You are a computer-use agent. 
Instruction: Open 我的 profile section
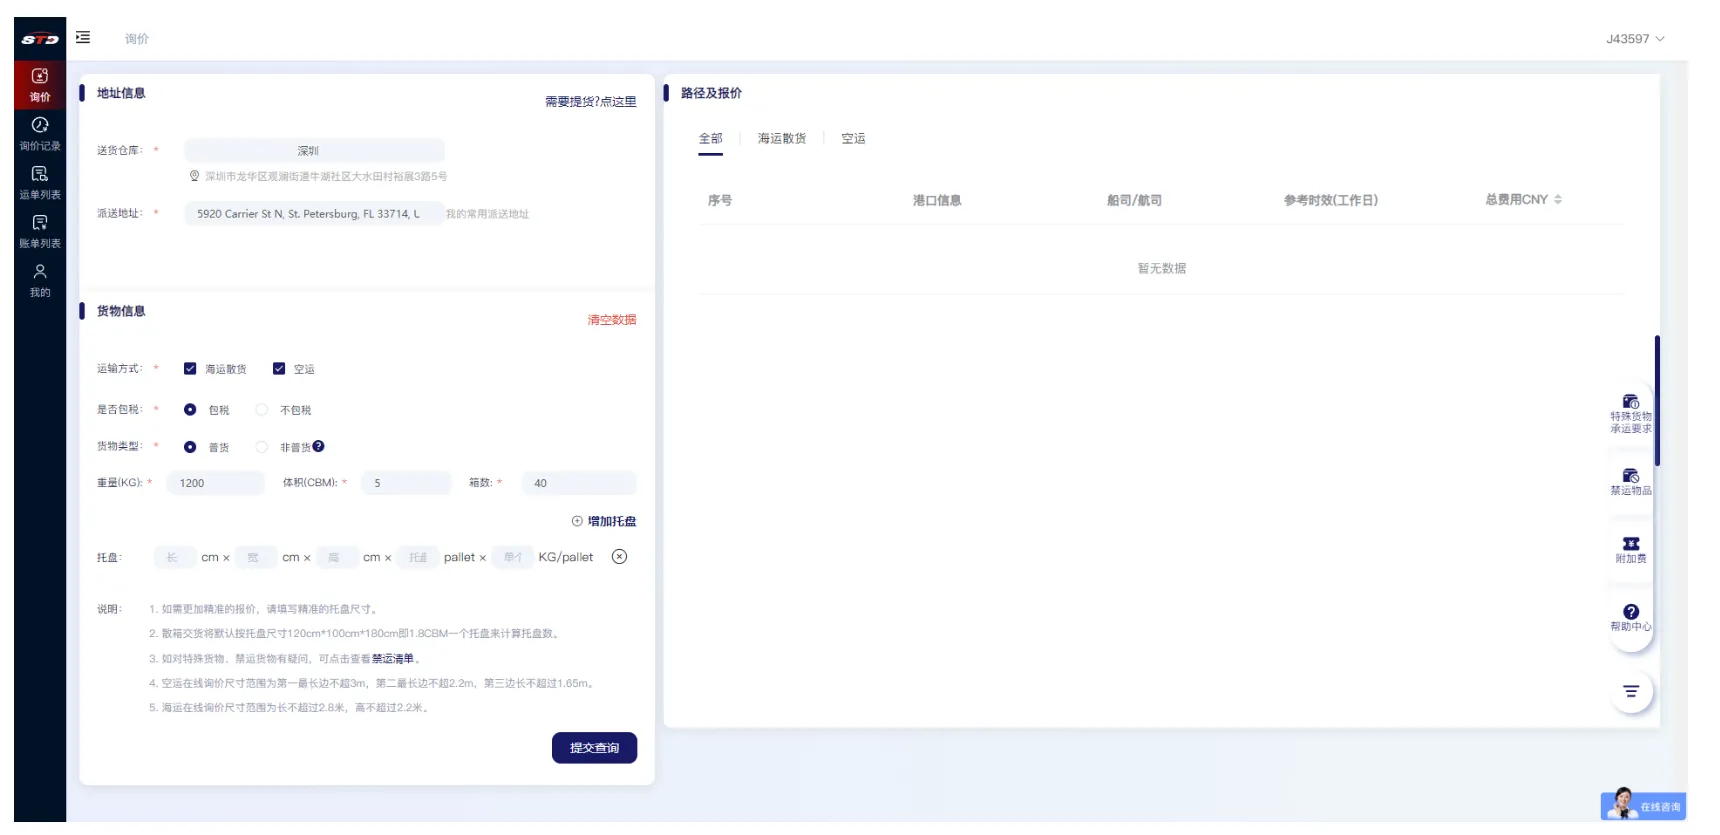click(40, 280)
